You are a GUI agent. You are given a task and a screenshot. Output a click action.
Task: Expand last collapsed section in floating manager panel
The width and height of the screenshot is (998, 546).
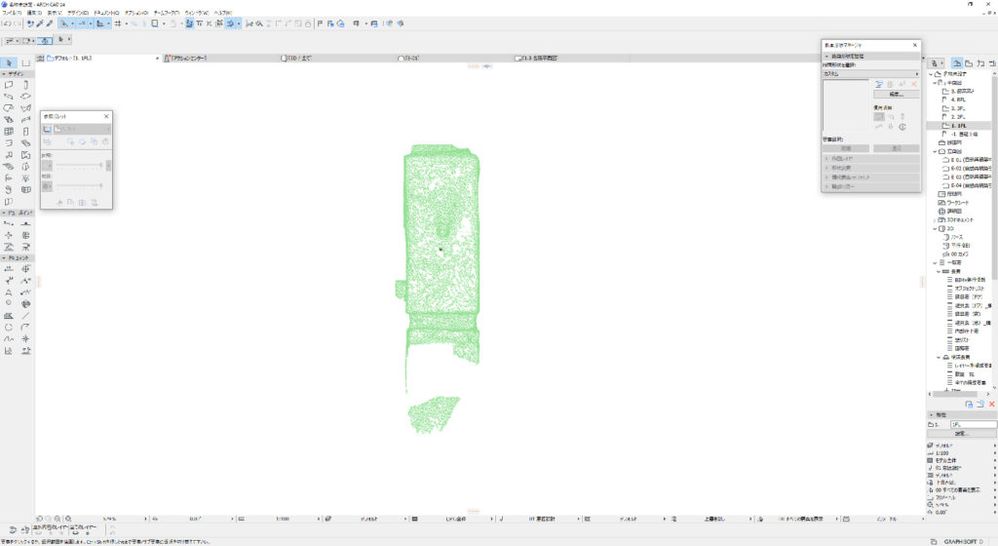pos(827,186)
